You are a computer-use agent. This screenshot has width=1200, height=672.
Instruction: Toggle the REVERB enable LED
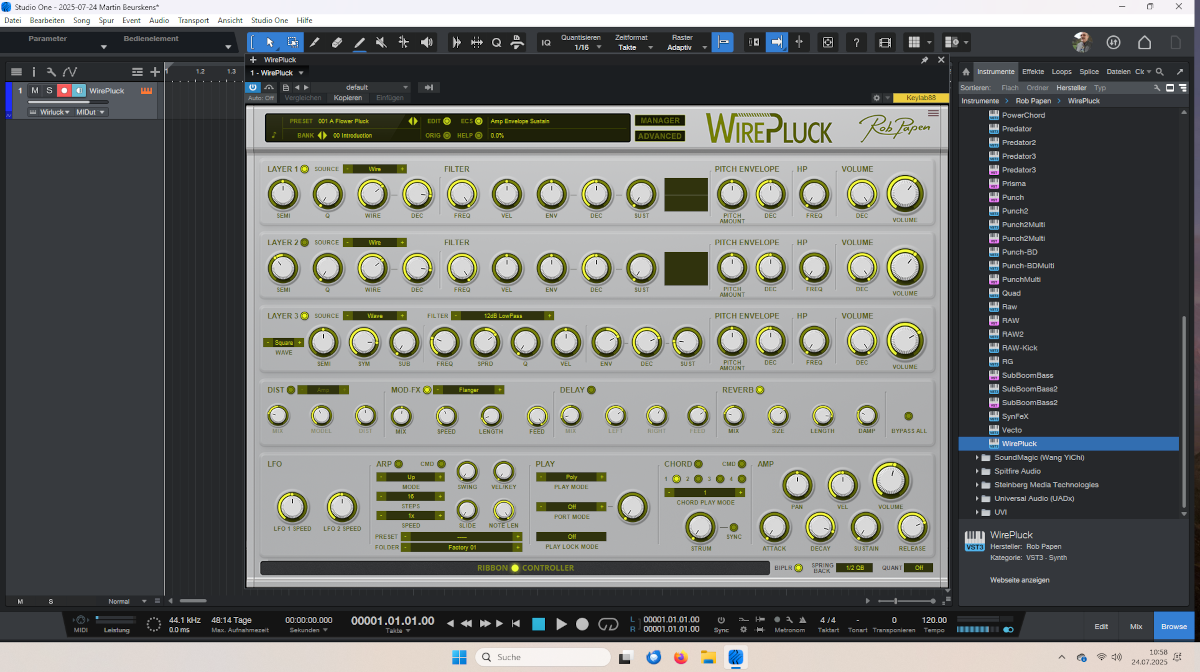coord(760,390)
